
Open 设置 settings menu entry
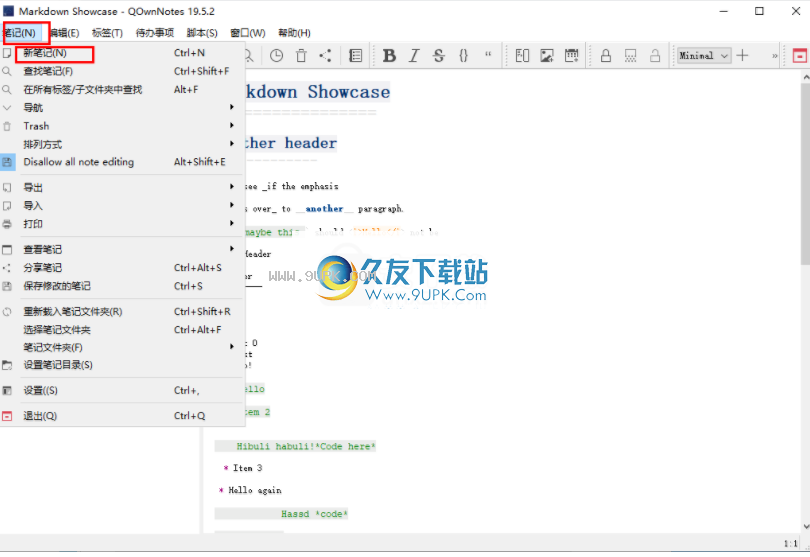122,391
